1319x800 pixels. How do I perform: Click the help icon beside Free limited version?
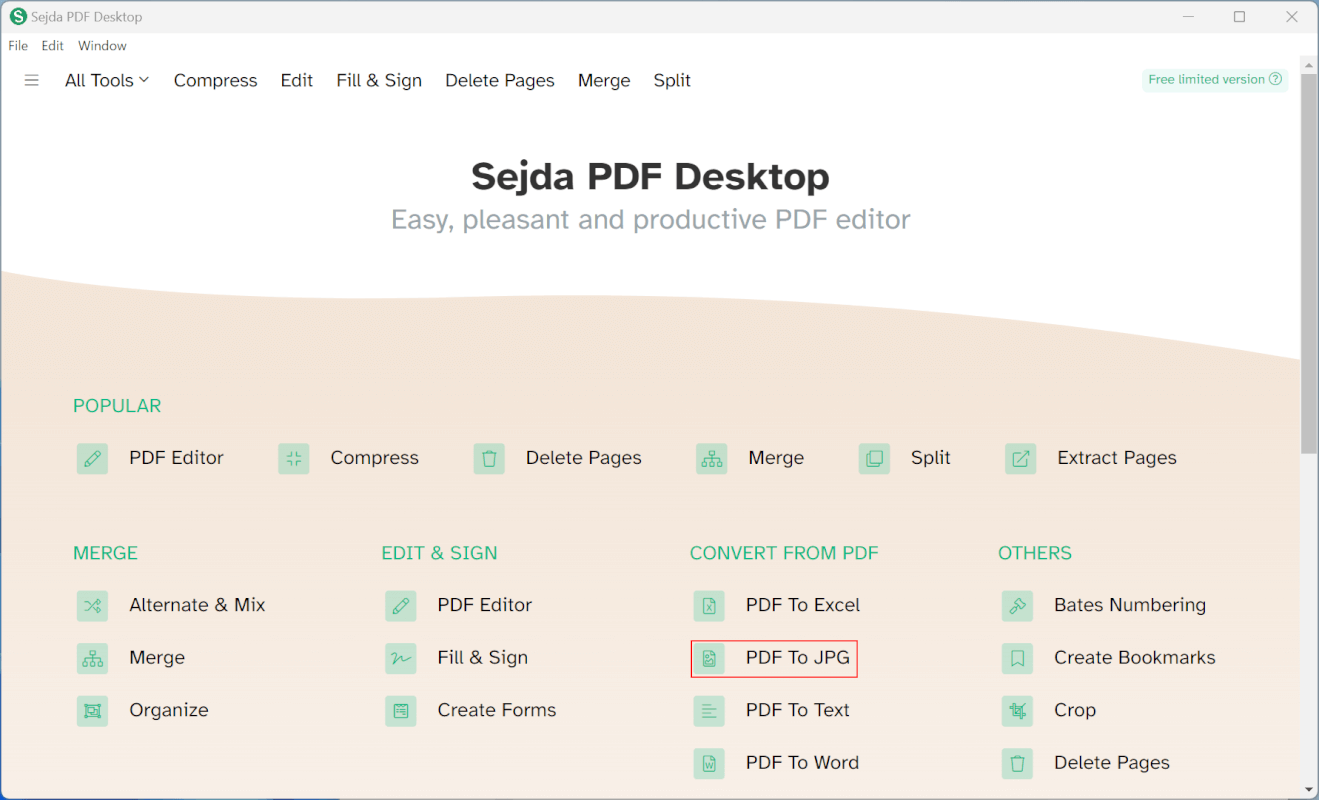click(x=1275, y=79)
